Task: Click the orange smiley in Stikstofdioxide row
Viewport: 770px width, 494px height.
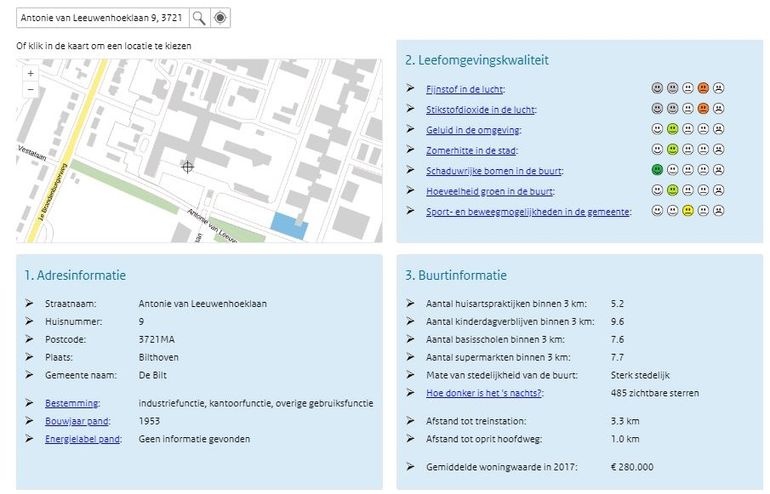Action: click(703, 109)
